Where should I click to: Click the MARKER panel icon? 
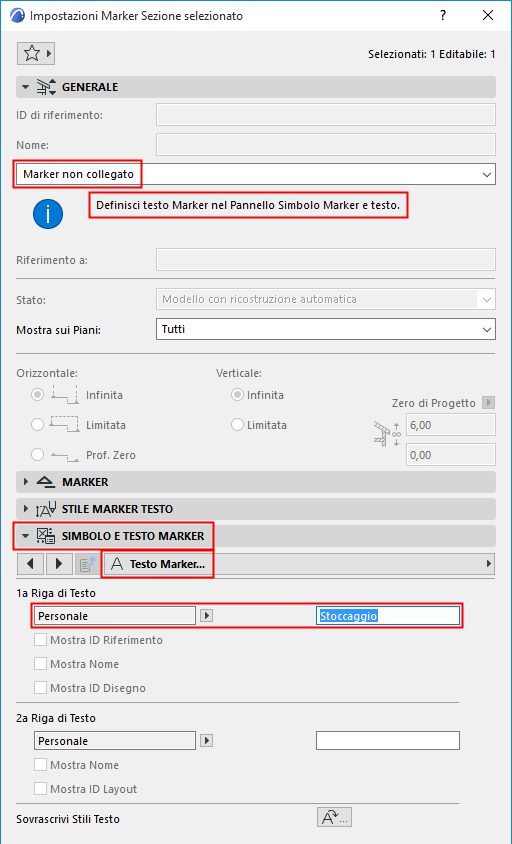pos(46,482)
